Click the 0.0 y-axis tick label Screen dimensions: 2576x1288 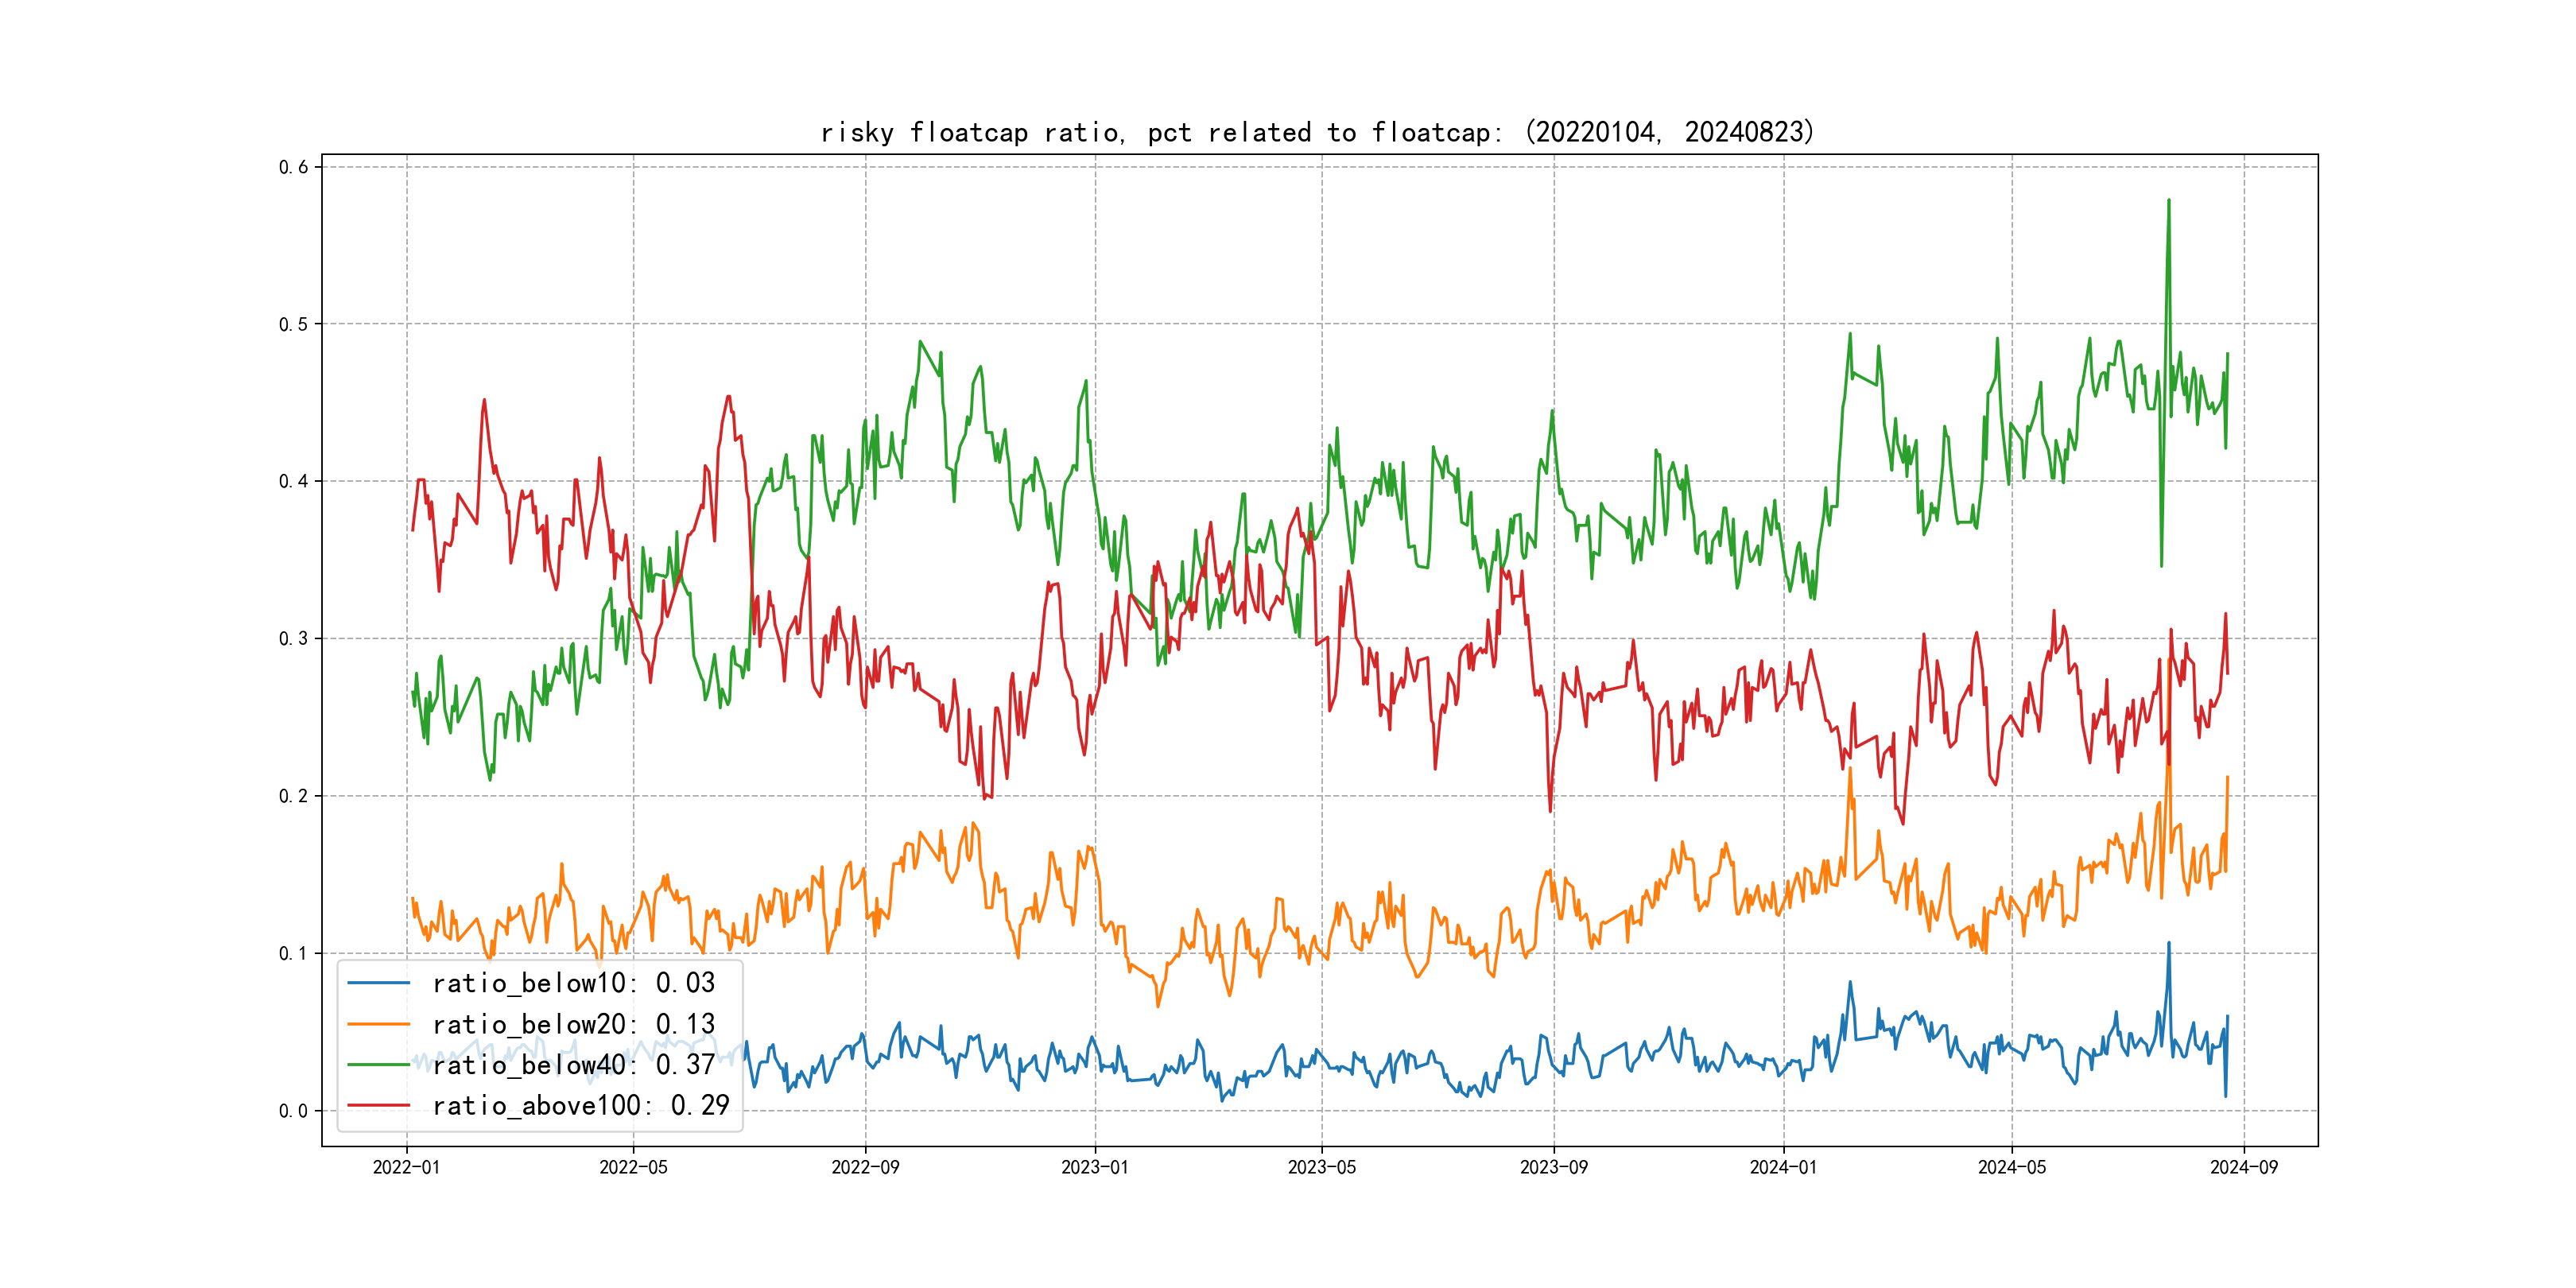point(293,1111)
